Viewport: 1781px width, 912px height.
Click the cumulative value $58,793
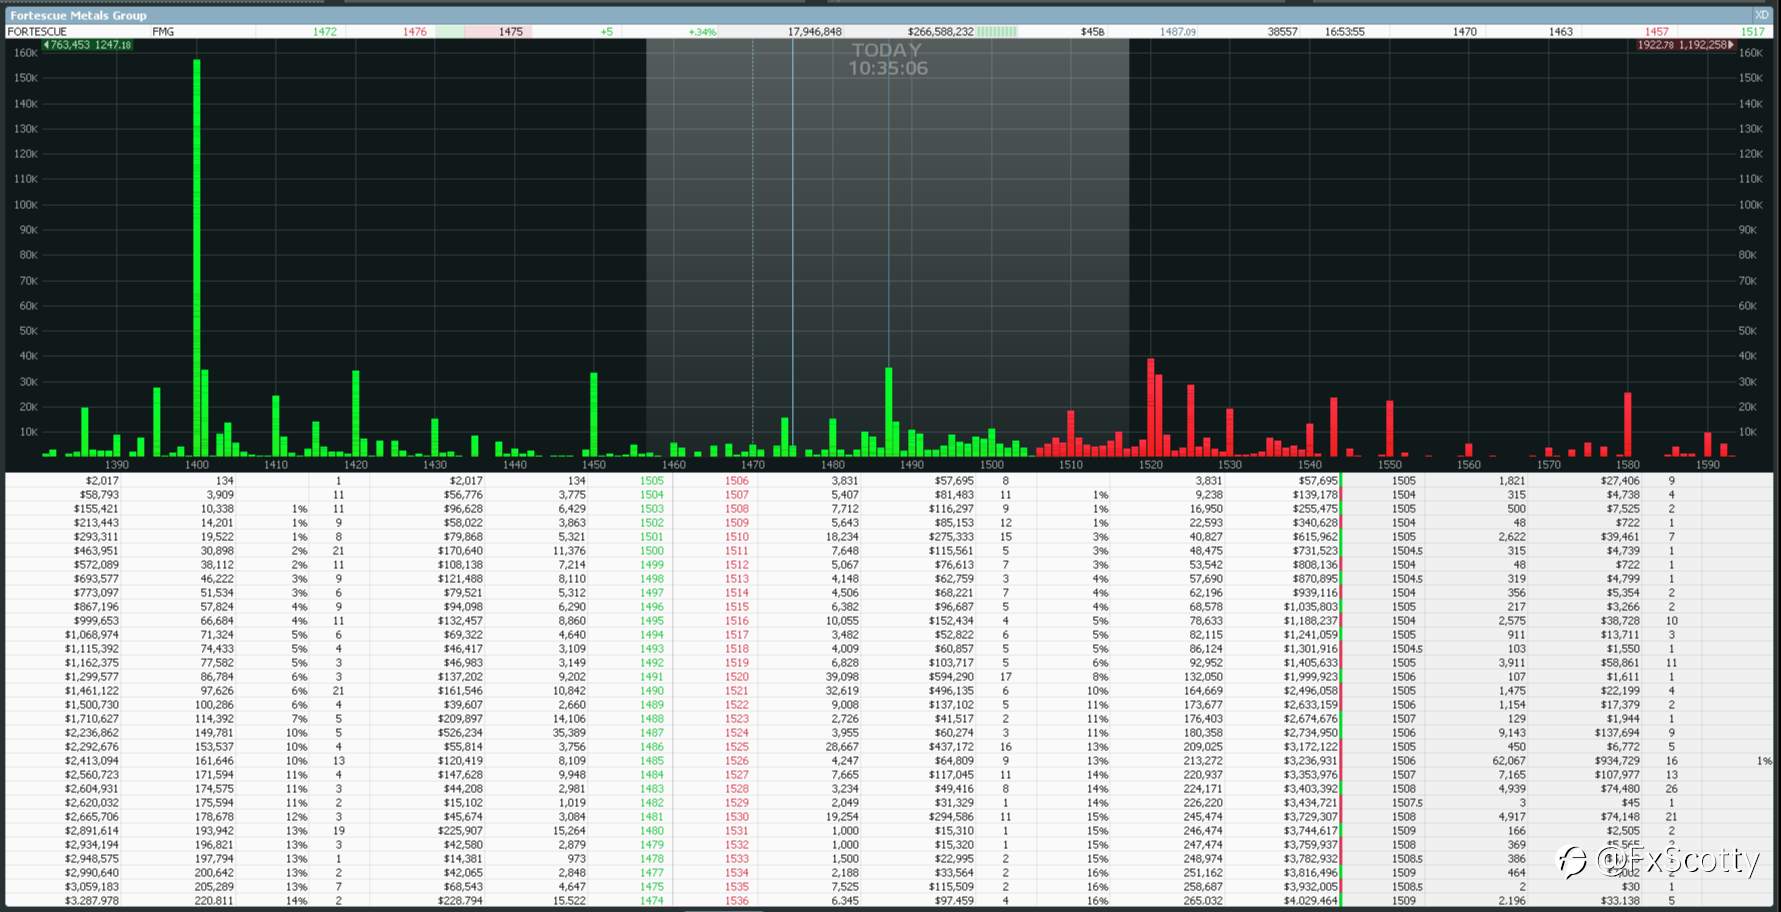tap(99, 495)
